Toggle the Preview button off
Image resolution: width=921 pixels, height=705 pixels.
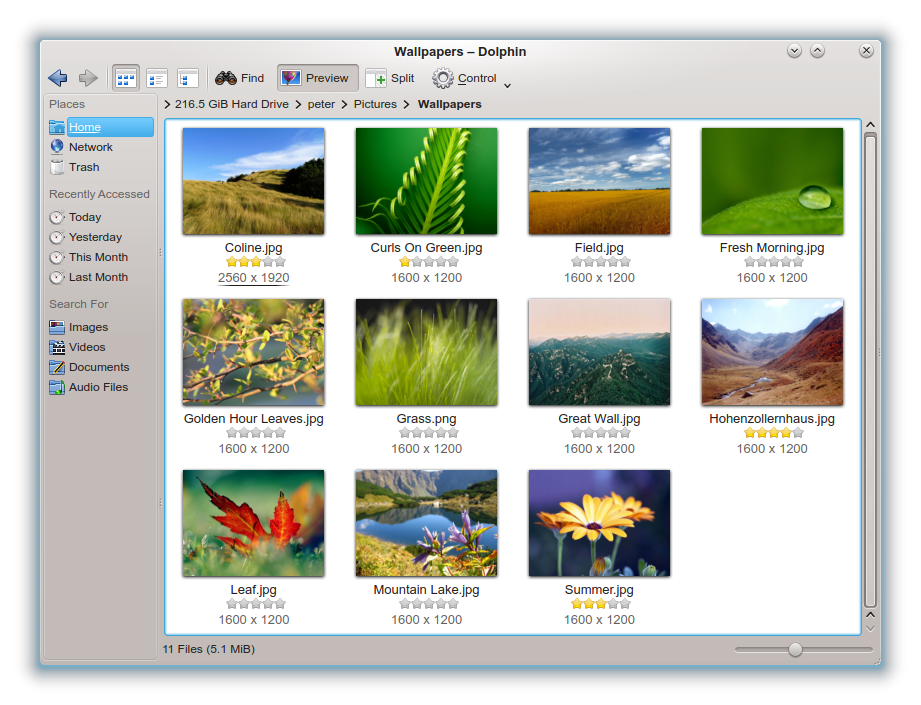pyautogui.click(x=318, y=78)
